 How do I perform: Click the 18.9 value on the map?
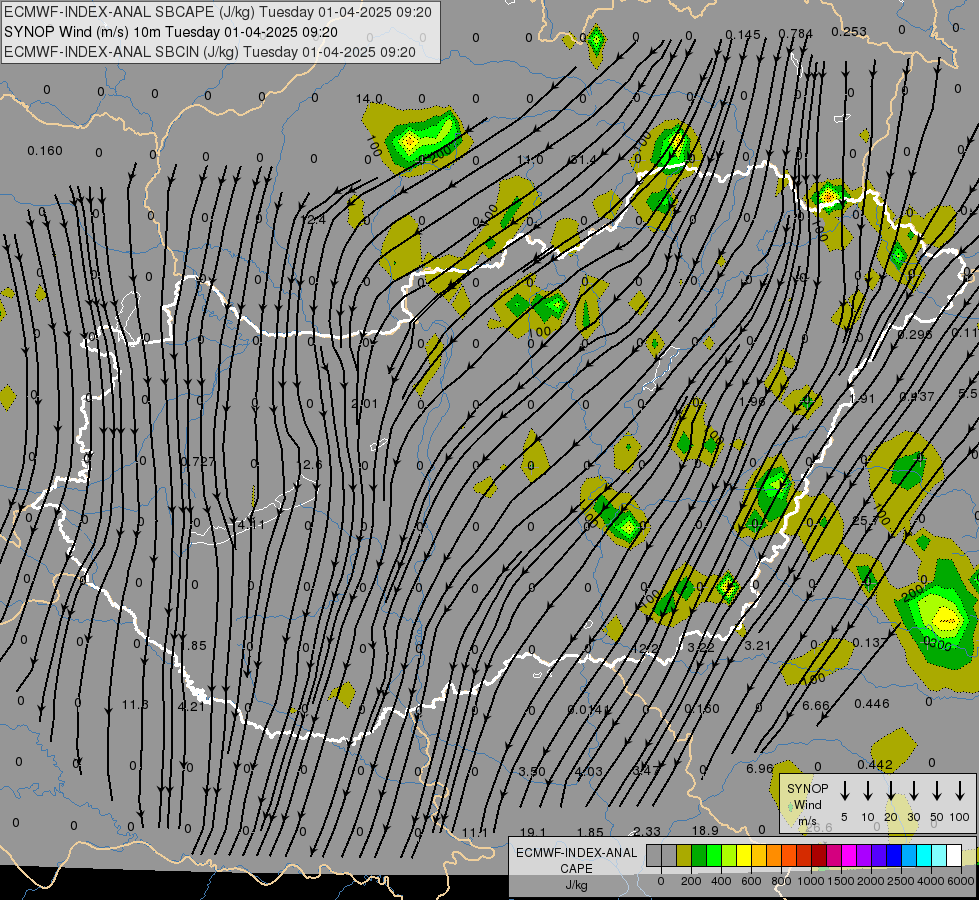(705, 830)
